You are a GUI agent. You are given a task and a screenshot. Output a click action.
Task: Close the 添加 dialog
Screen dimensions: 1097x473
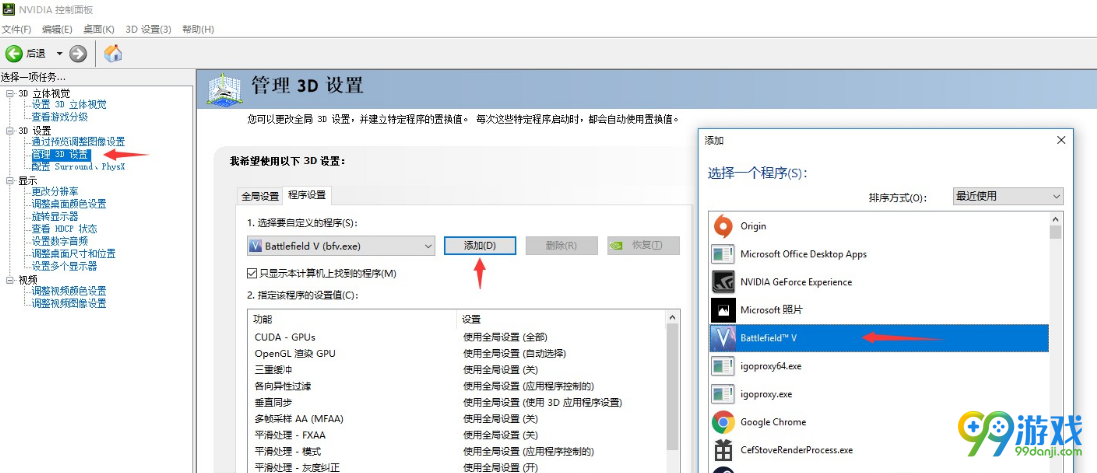click(1060, 140)
